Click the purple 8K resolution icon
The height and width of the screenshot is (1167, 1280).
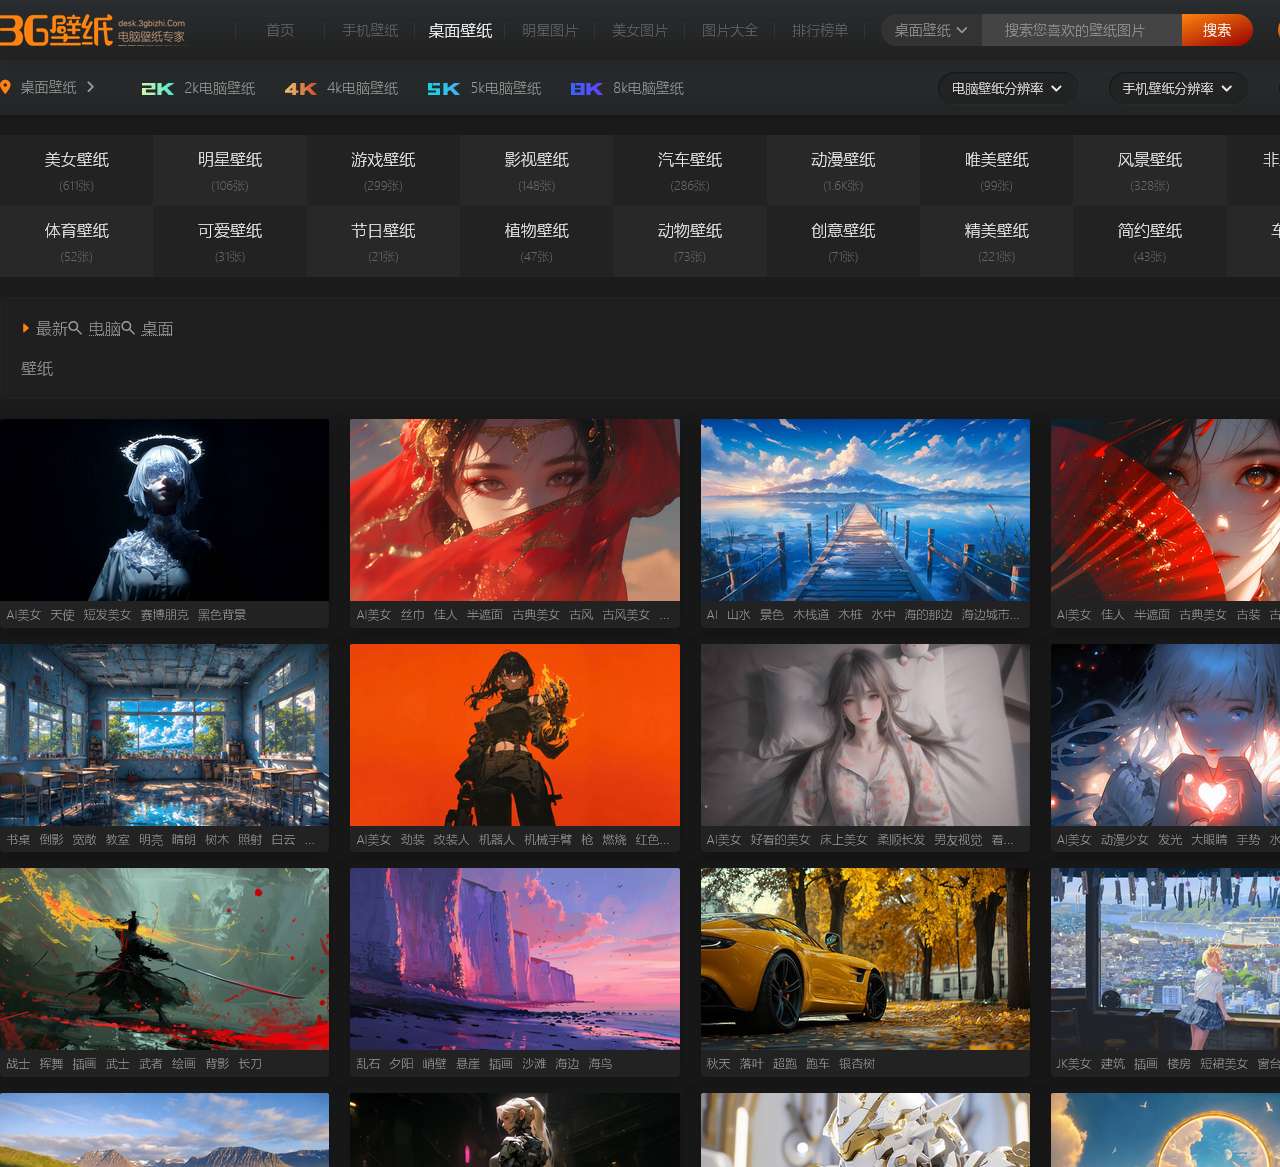pos(586,89)
